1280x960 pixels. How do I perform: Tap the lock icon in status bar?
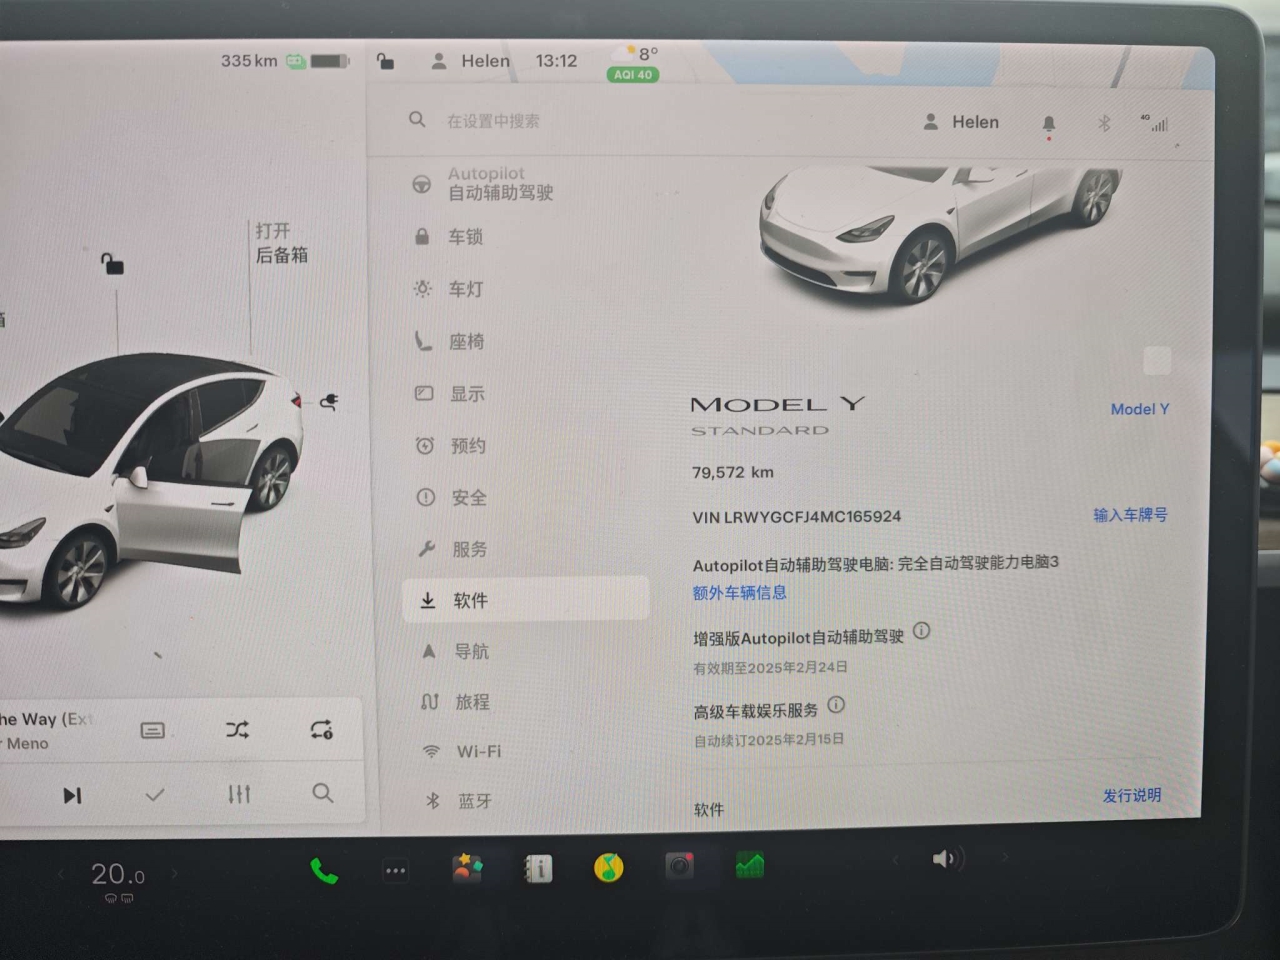pyautogui.click(x=385, y=62)
